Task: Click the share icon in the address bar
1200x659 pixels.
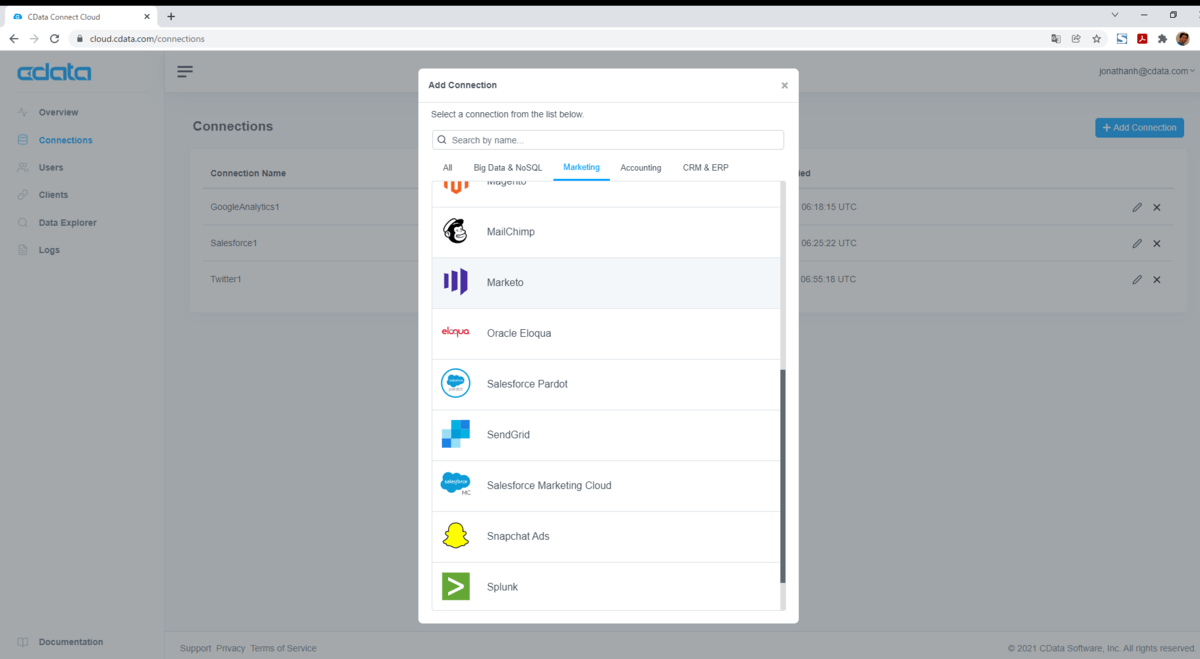Action: pyautogui.click(x=1076, y=39)
